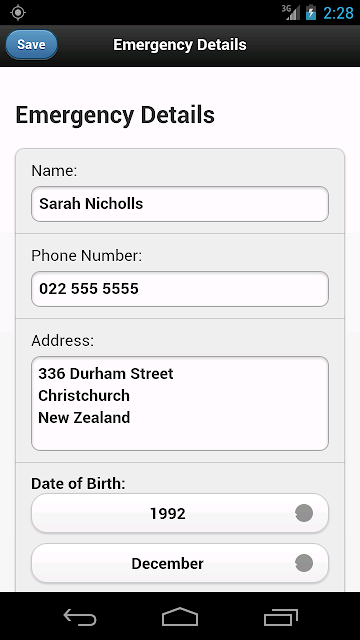The width and height of the screenshot is (360, 640).
Task: Click the round indicator icon on 1992 selector
Action: point(304,513)
